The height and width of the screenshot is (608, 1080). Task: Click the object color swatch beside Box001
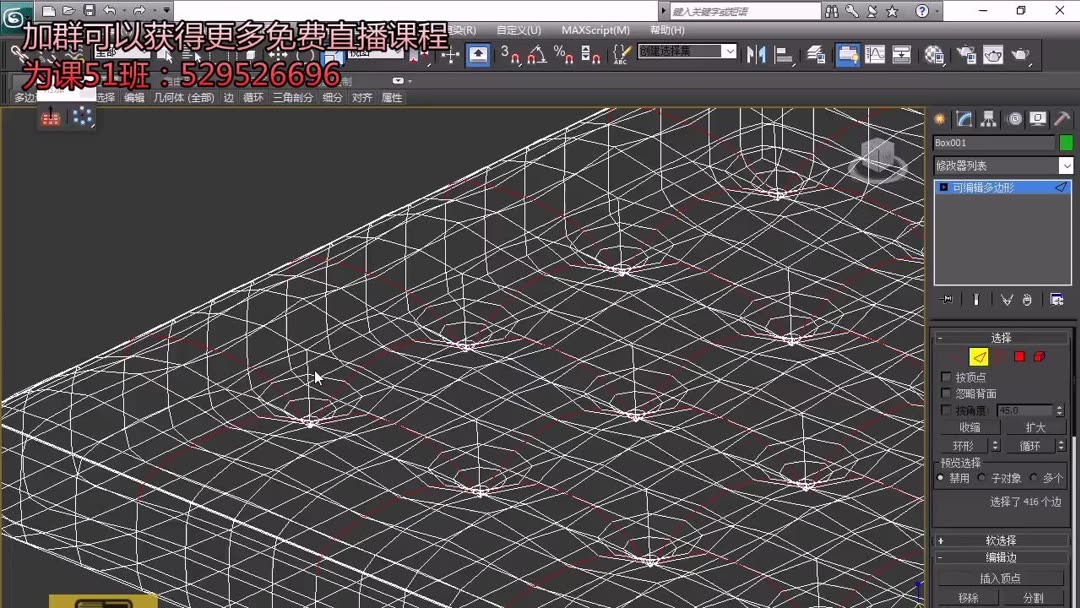coord(1066,142)
